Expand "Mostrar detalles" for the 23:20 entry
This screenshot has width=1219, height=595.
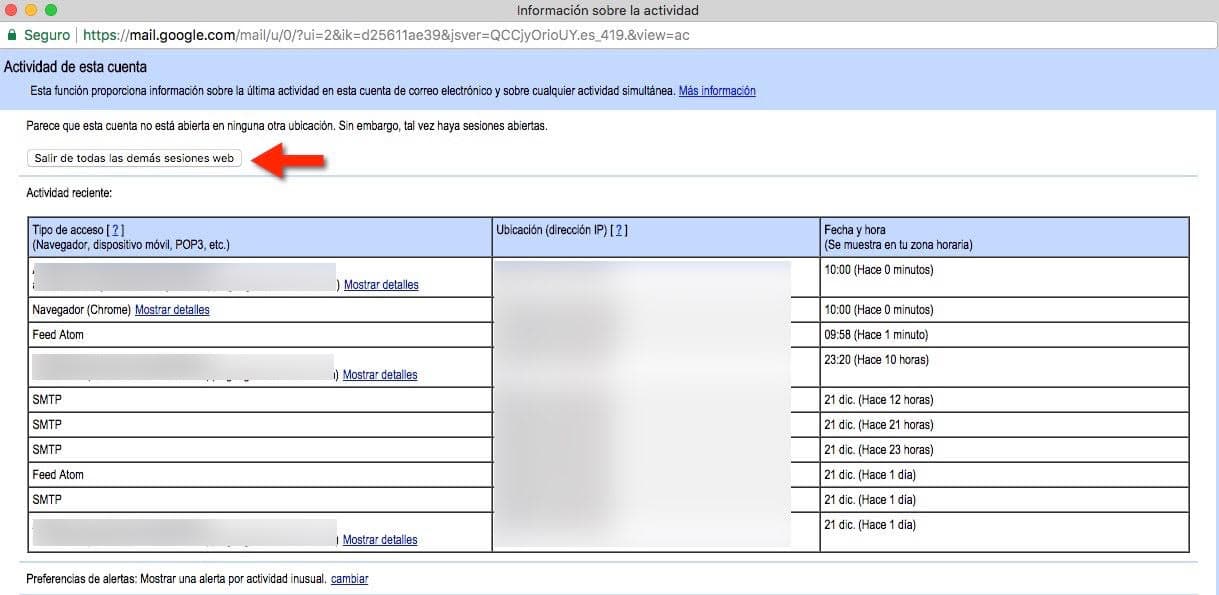(x=380, y=375)
